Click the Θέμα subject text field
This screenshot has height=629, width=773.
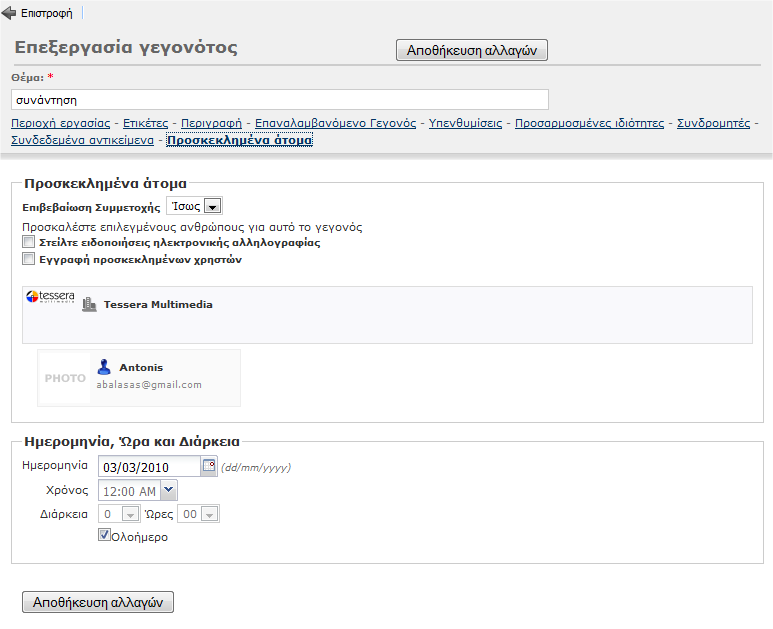[x=280, y=99]
